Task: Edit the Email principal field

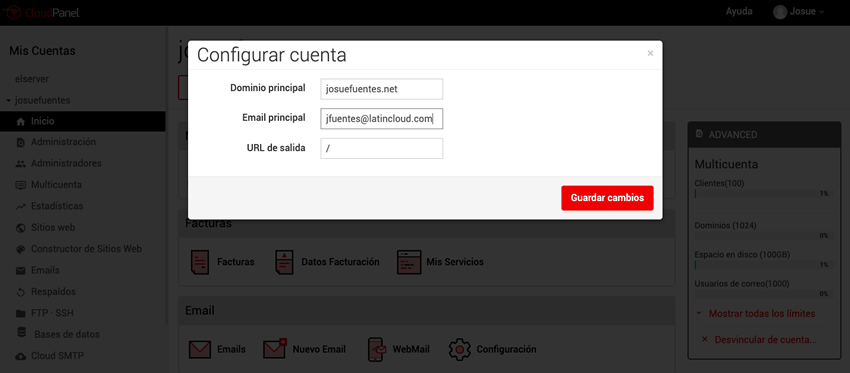Action: pyautogui.click(x=382, y=119)
